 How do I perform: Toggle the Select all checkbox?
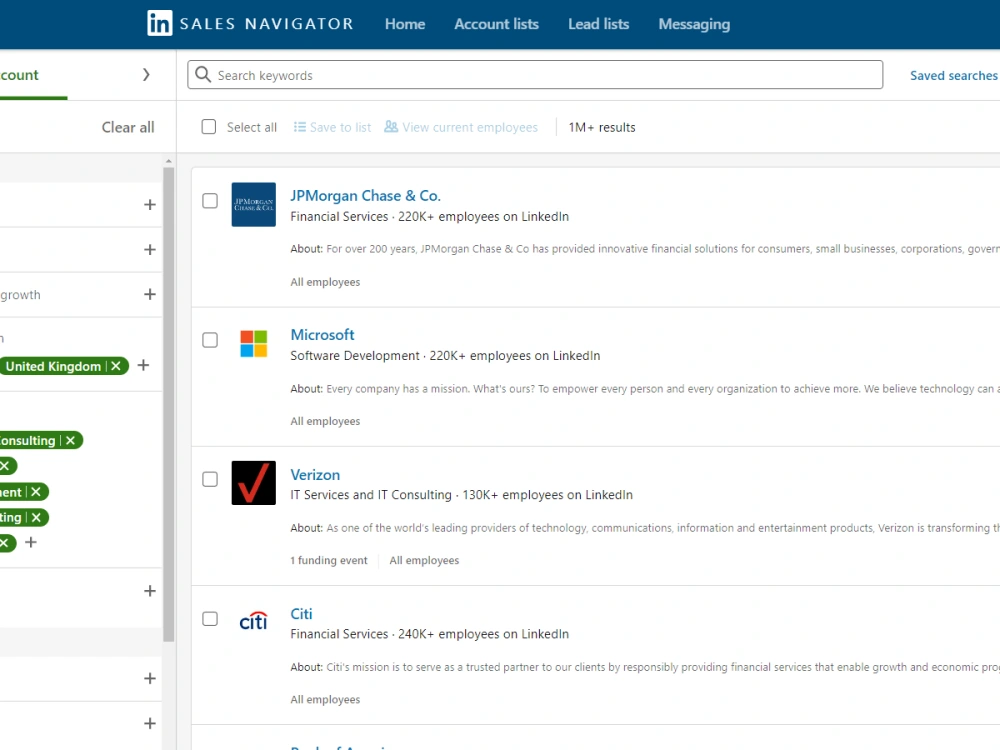pyautogui.click(x=209, y=127)
